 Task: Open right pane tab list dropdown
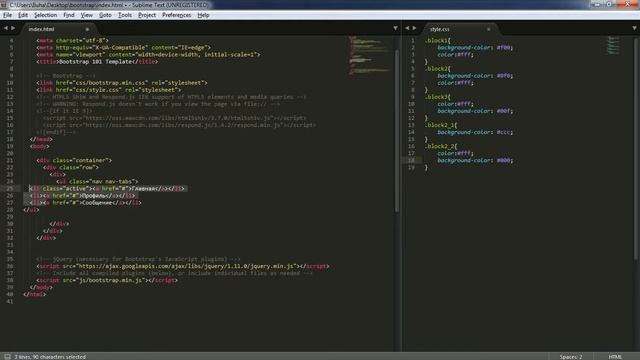[634, 28]
